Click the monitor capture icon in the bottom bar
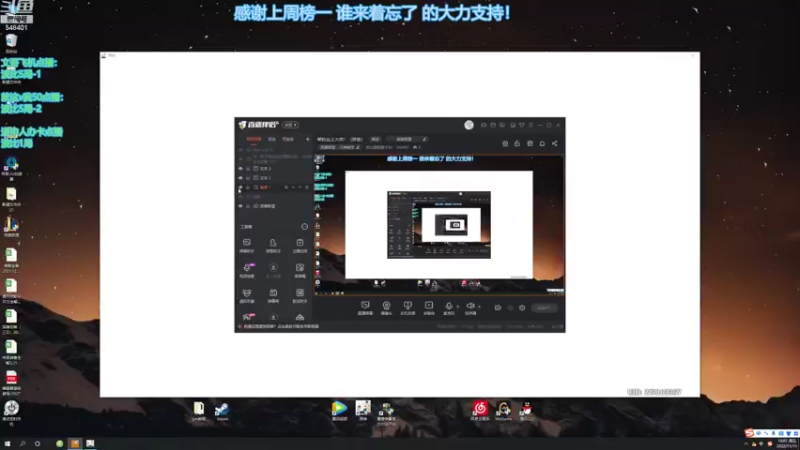This screenshot has height=450, width=800. [408, 308]
